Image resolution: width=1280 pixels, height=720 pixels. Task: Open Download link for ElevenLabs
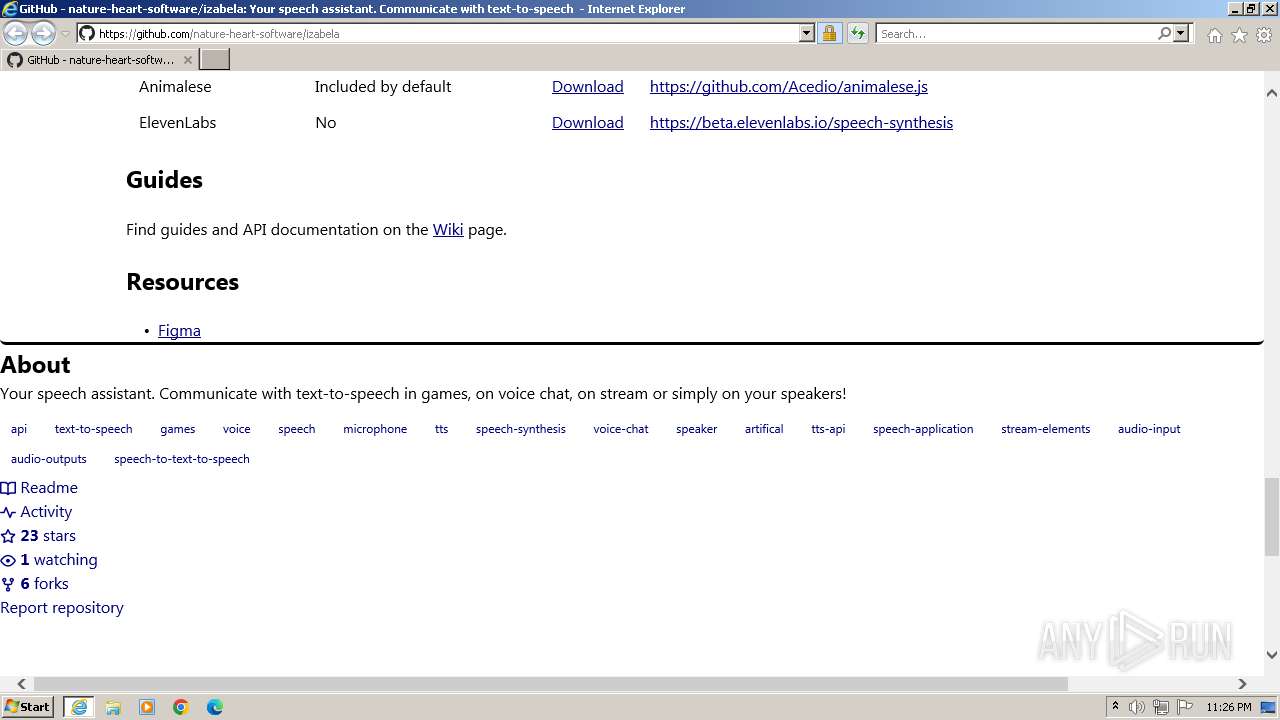(587, 123)
